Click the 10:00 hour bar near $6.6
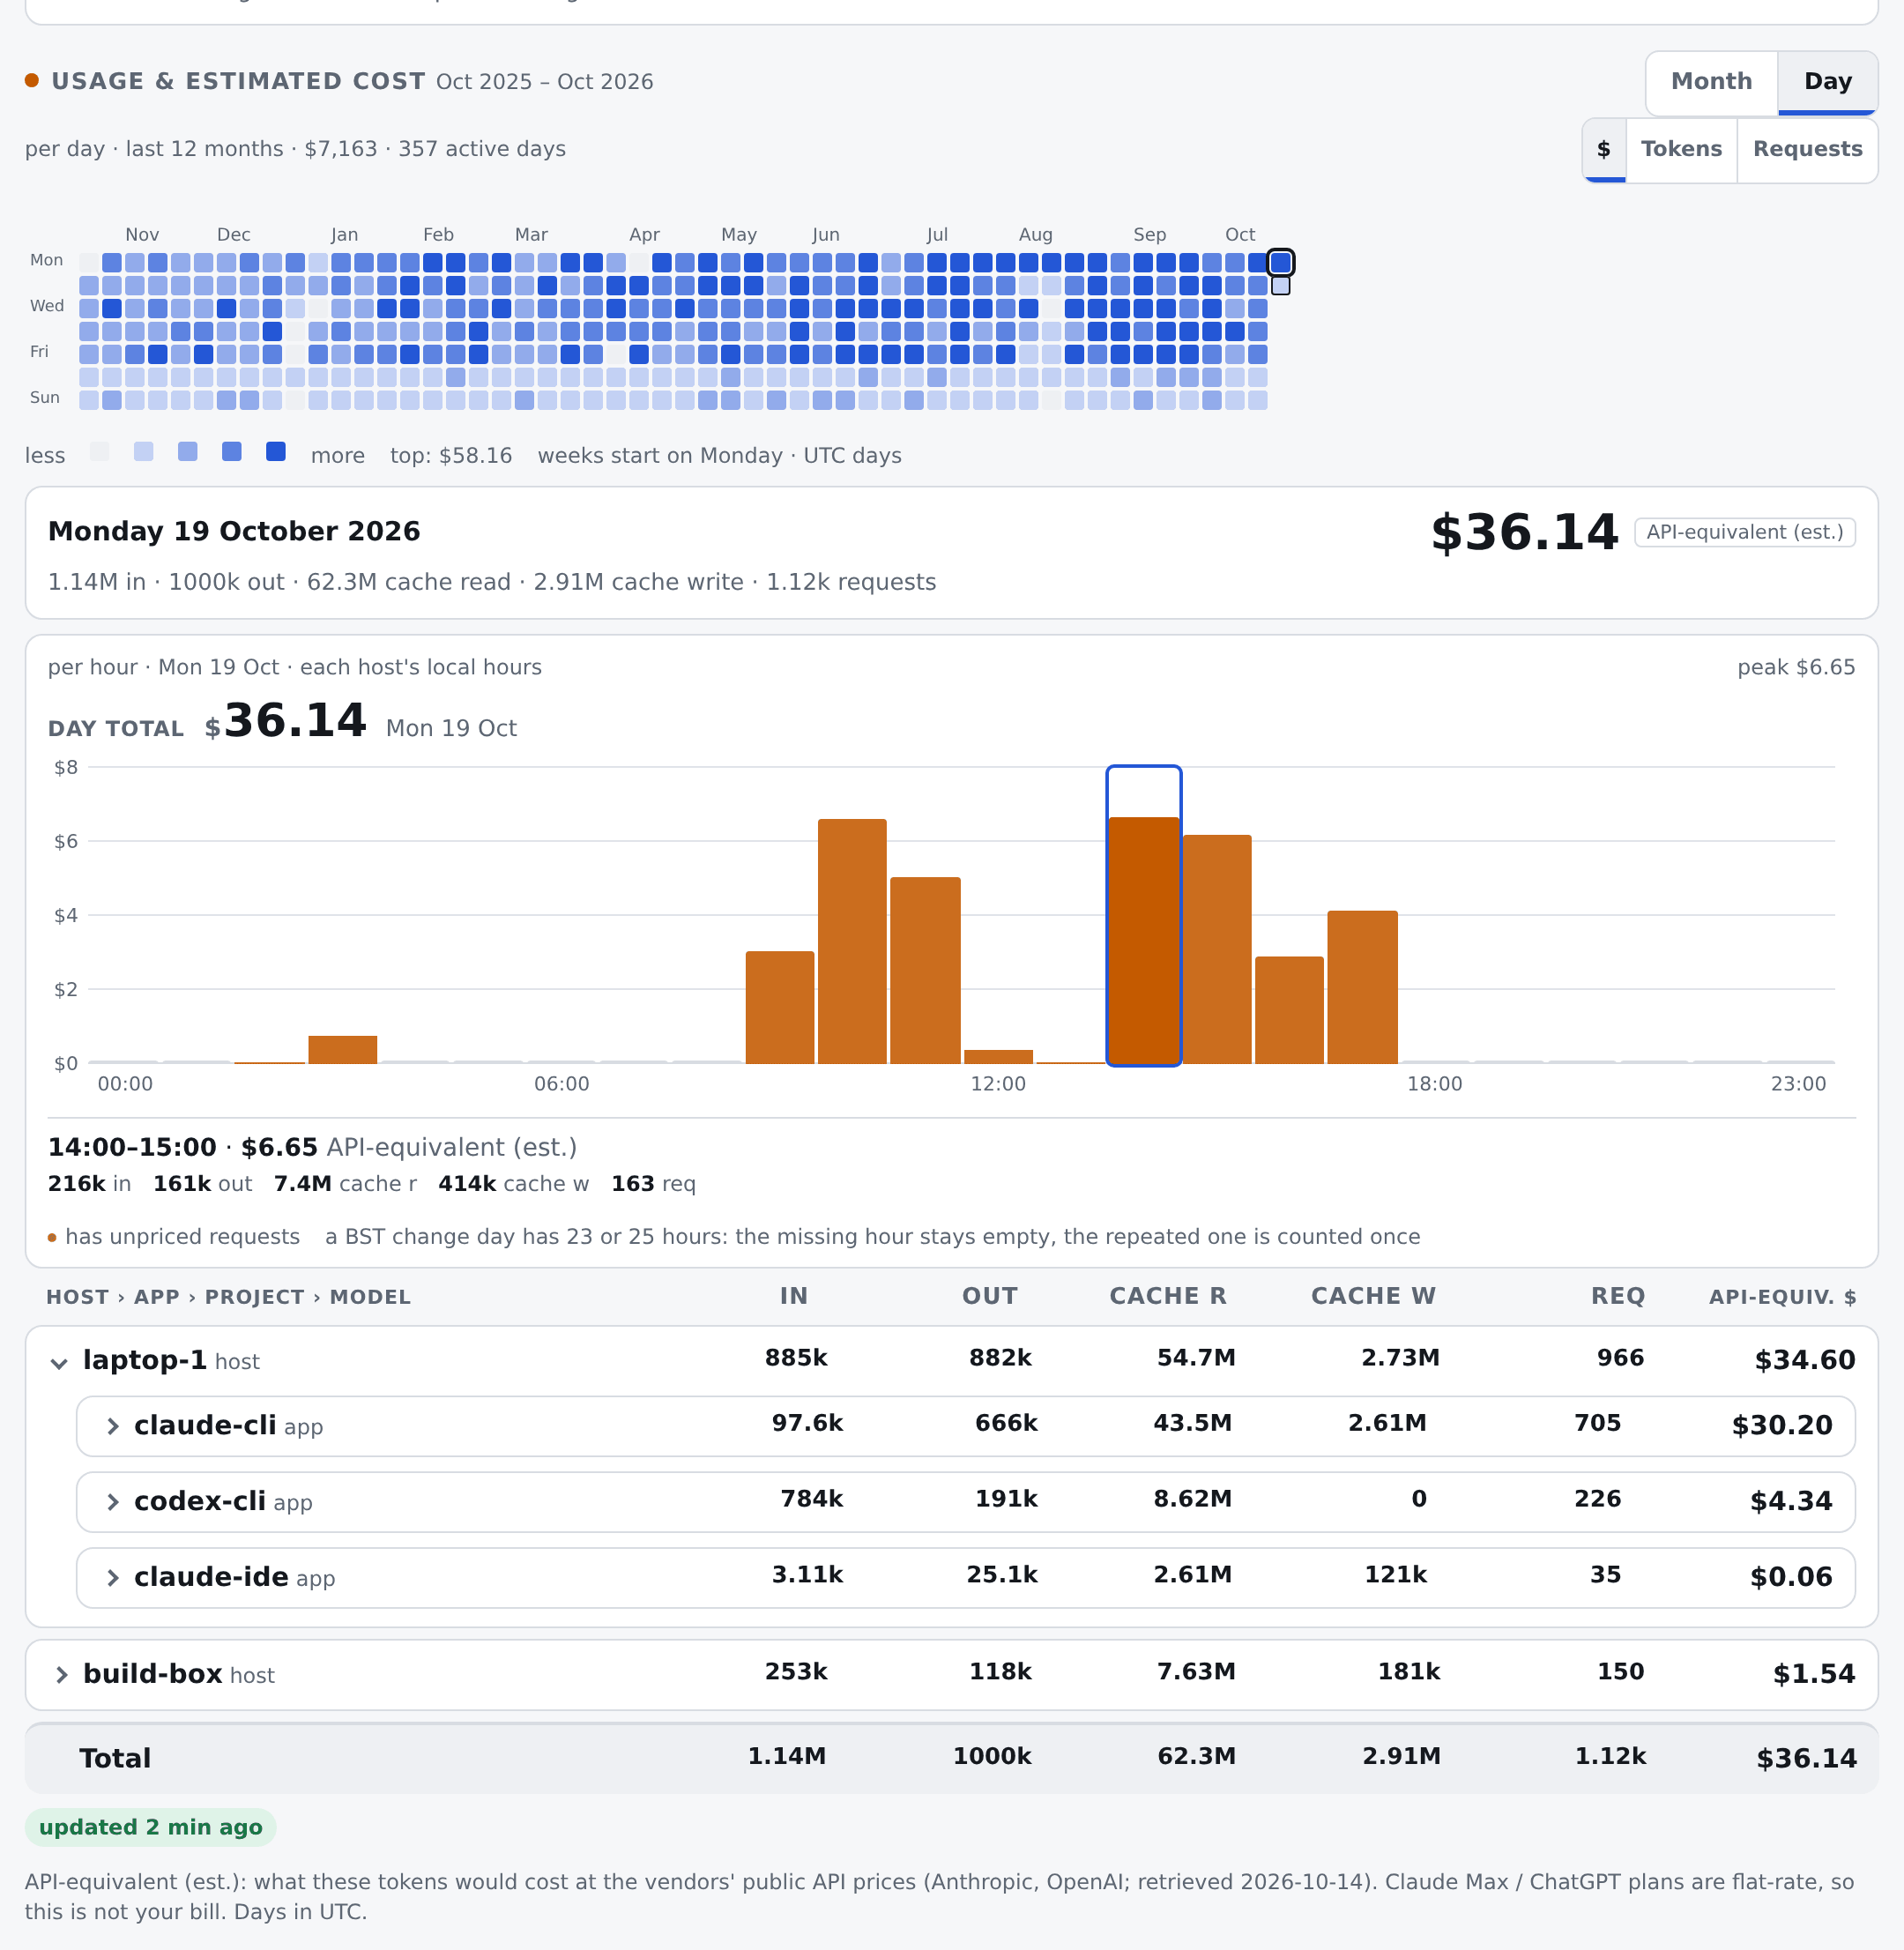This screenshot has width=1904, height=1950. [852, 941]
